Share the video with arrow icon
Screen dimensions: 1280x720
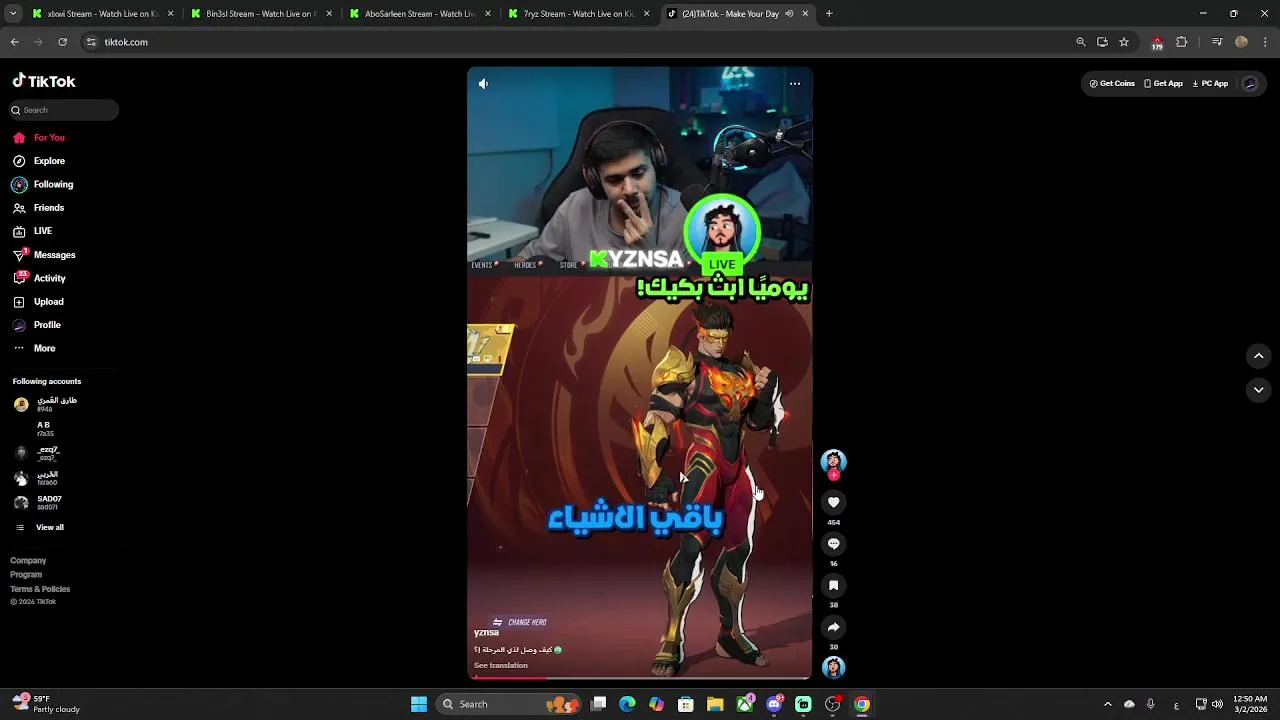pos(833,627)
